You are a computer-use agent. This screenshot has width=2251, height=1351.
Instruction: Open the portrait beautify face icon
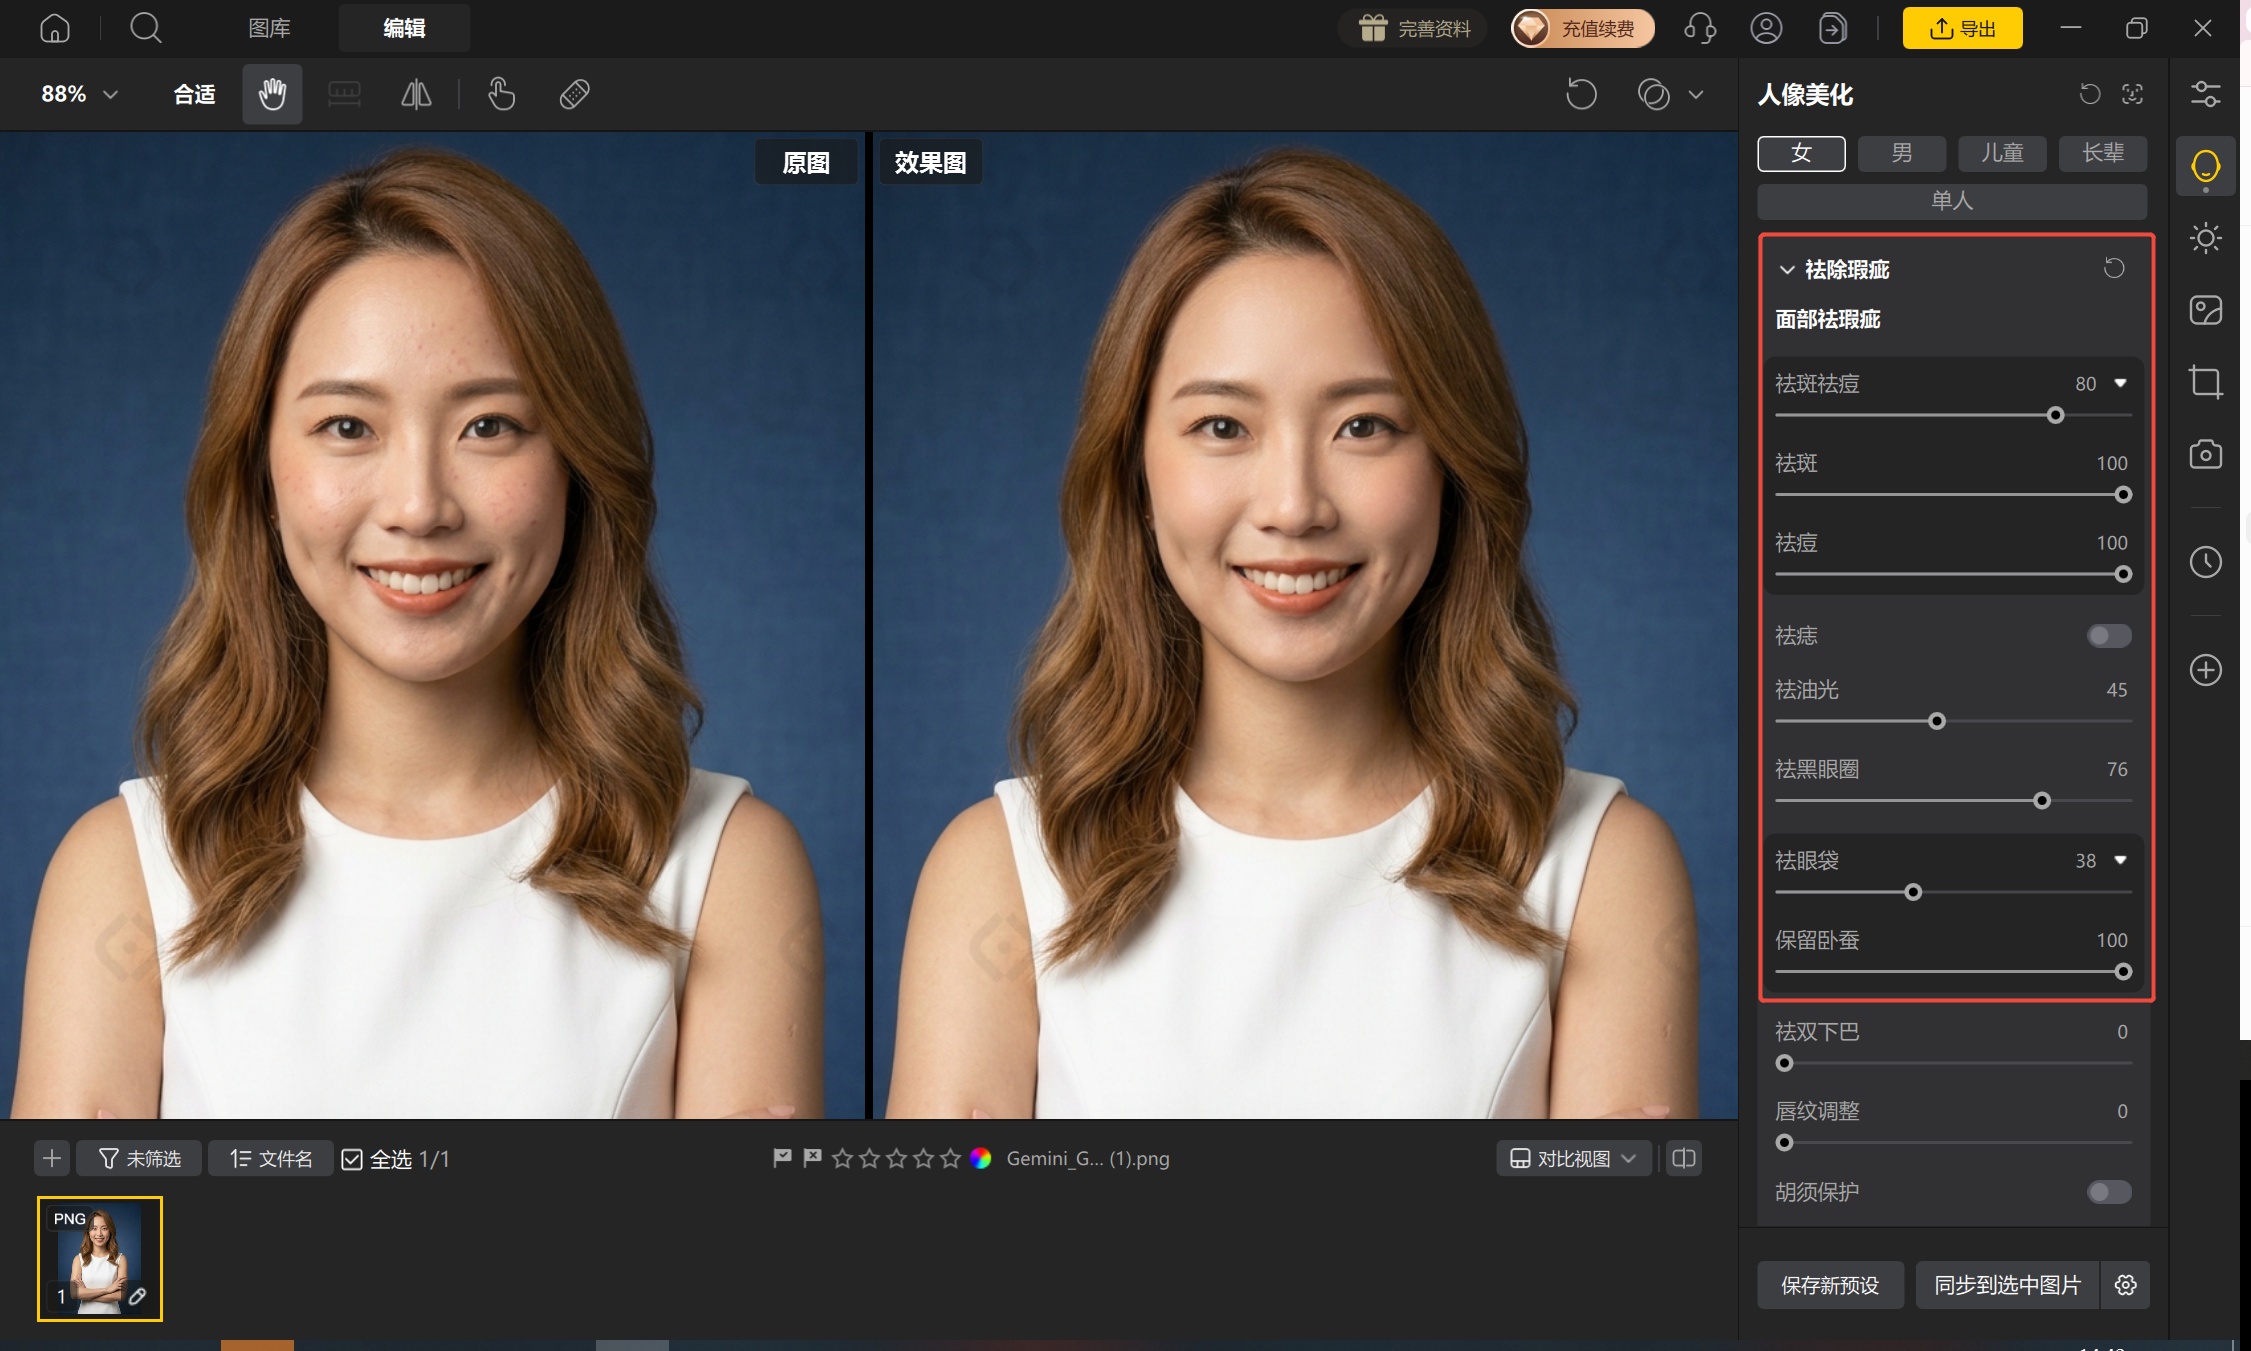[x=2205, y=166]
